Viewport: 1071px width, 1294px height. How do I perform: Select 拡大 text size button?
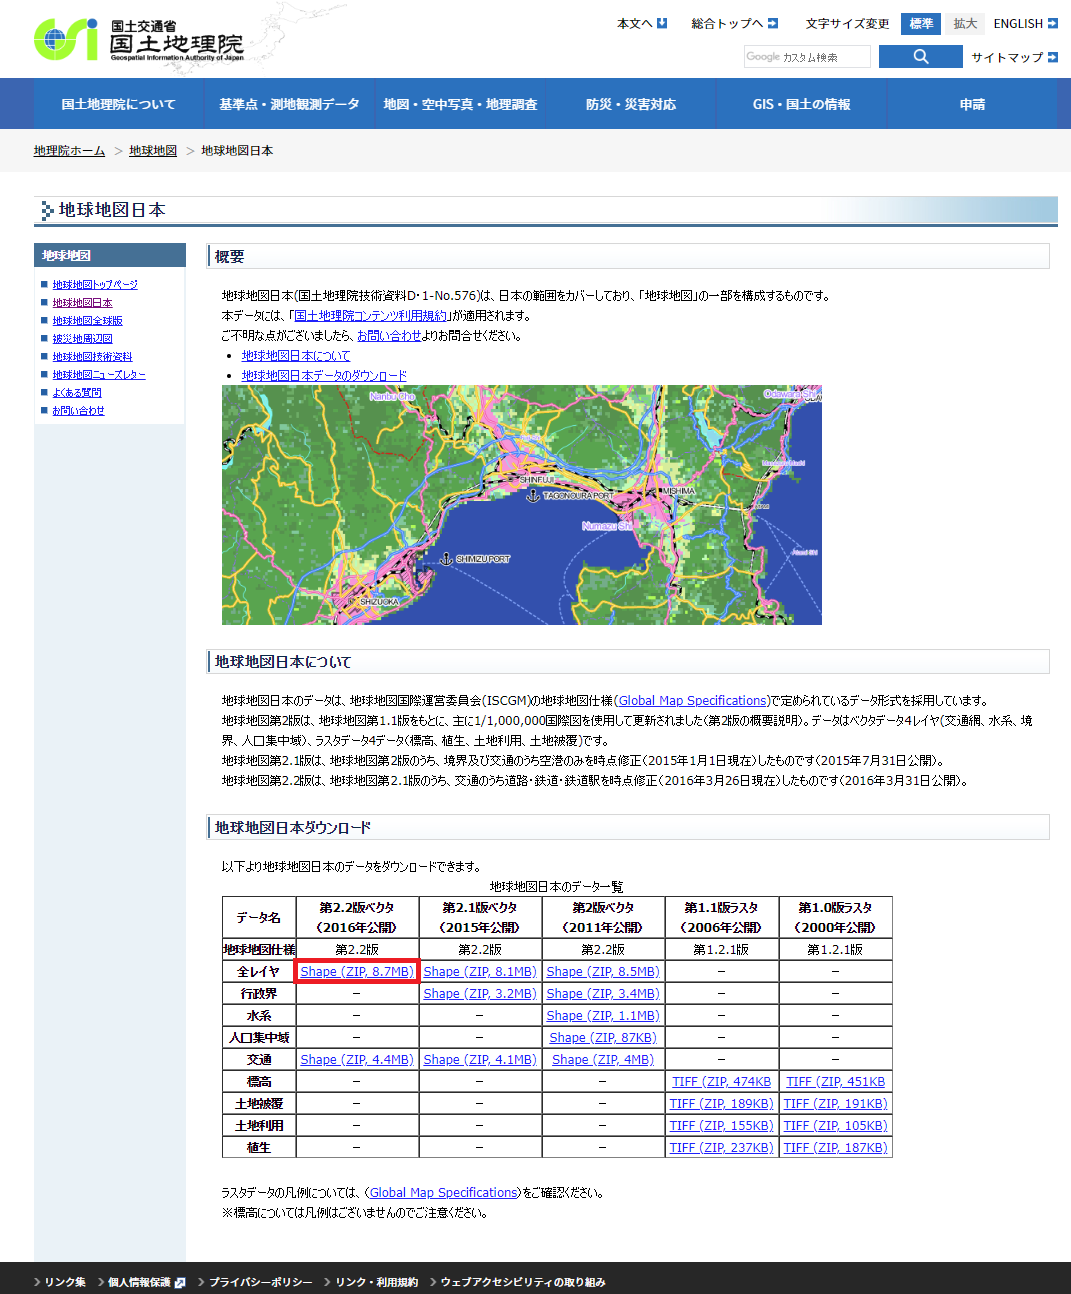click(x=965, y=23)
